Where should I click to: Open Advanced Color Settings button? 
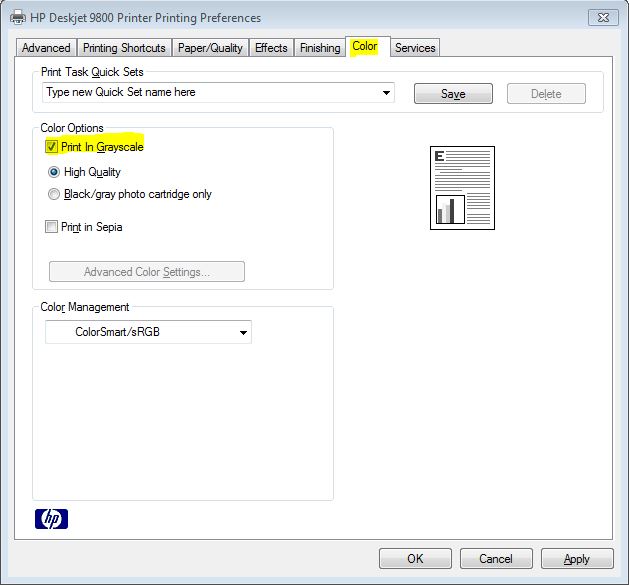pyautogui.click(x=147, y=272)
